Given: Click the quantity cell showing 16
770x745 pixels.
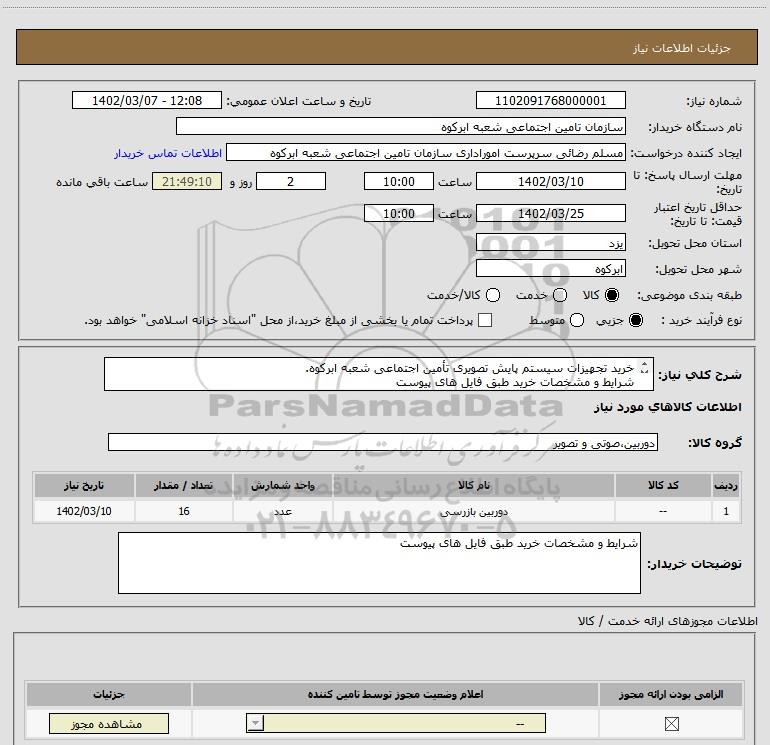Looking at the screenshot, I should [184, 511].
